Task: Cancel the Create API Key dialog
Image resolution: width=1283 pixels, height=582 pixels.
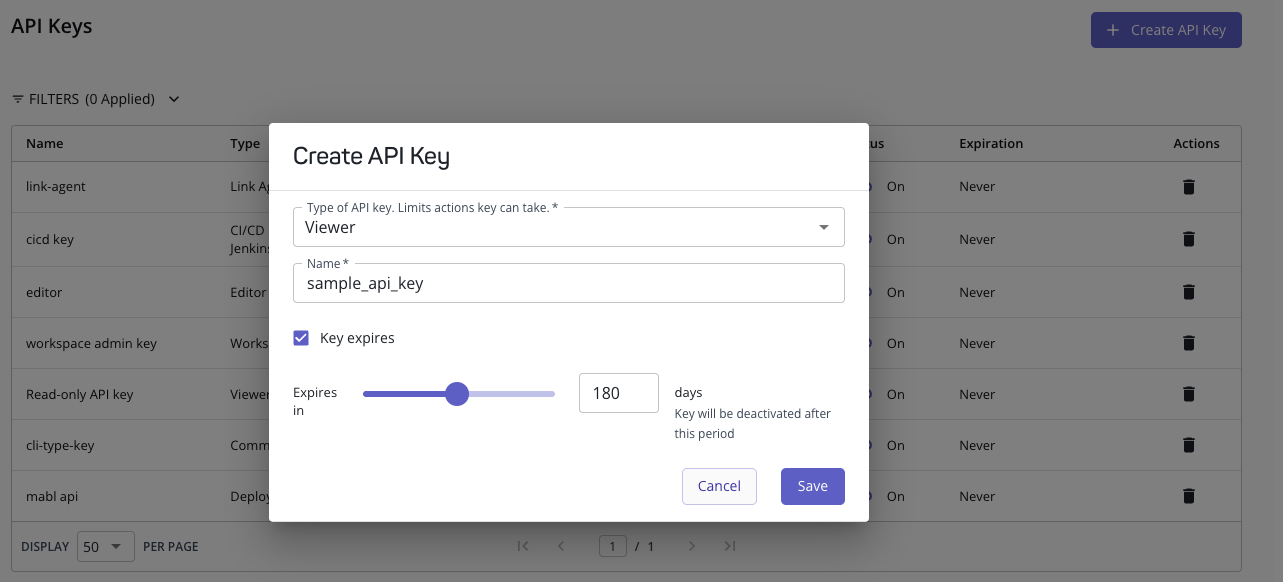Action: coord(719,486)
